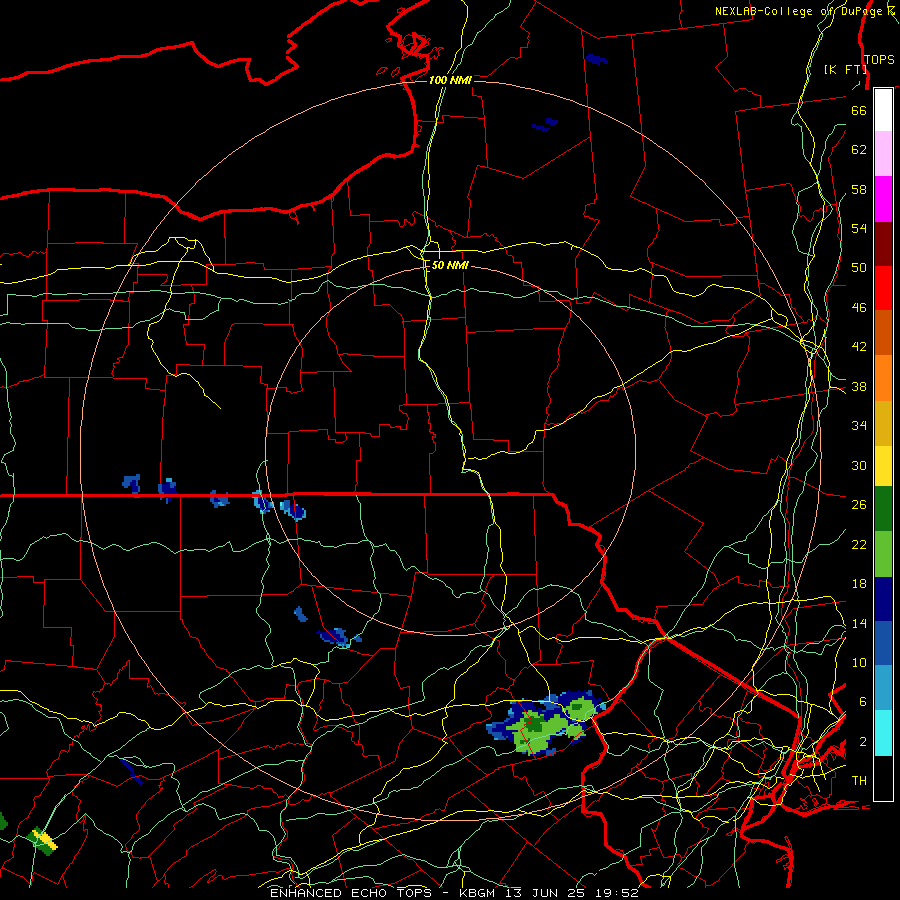Click the "54" legend value
This screenshot has width=900, height=900.
[x=859, y=228]
